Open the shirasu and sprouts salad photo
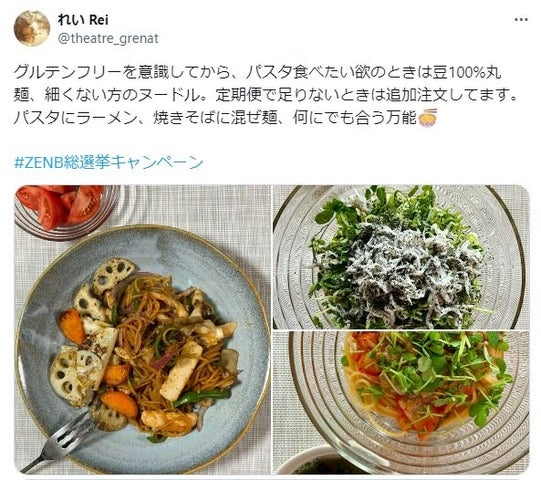This screenshot has height=480, width=541. 401,257
